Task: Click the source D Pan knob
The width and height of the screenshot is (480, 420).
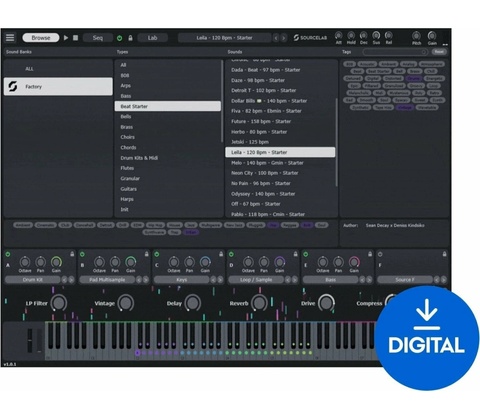Action: tap(264, 262)
